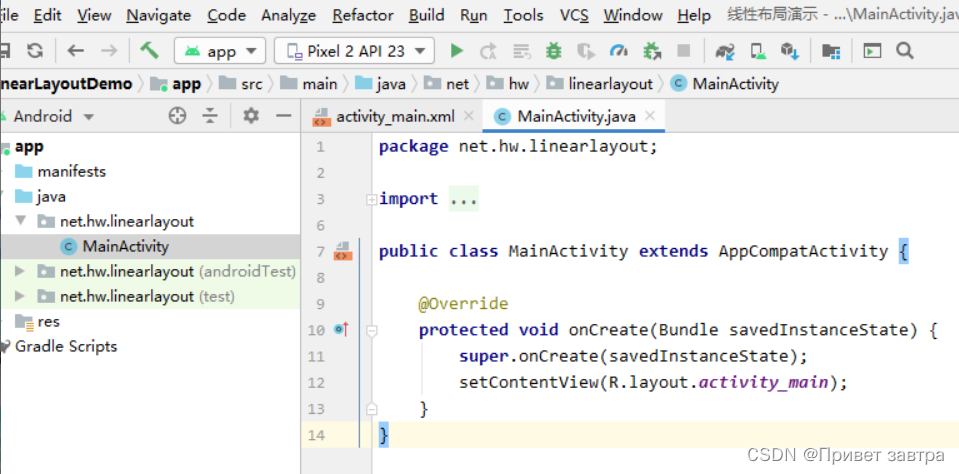Start debugging with the green bug icon

(x=554, y=51)
